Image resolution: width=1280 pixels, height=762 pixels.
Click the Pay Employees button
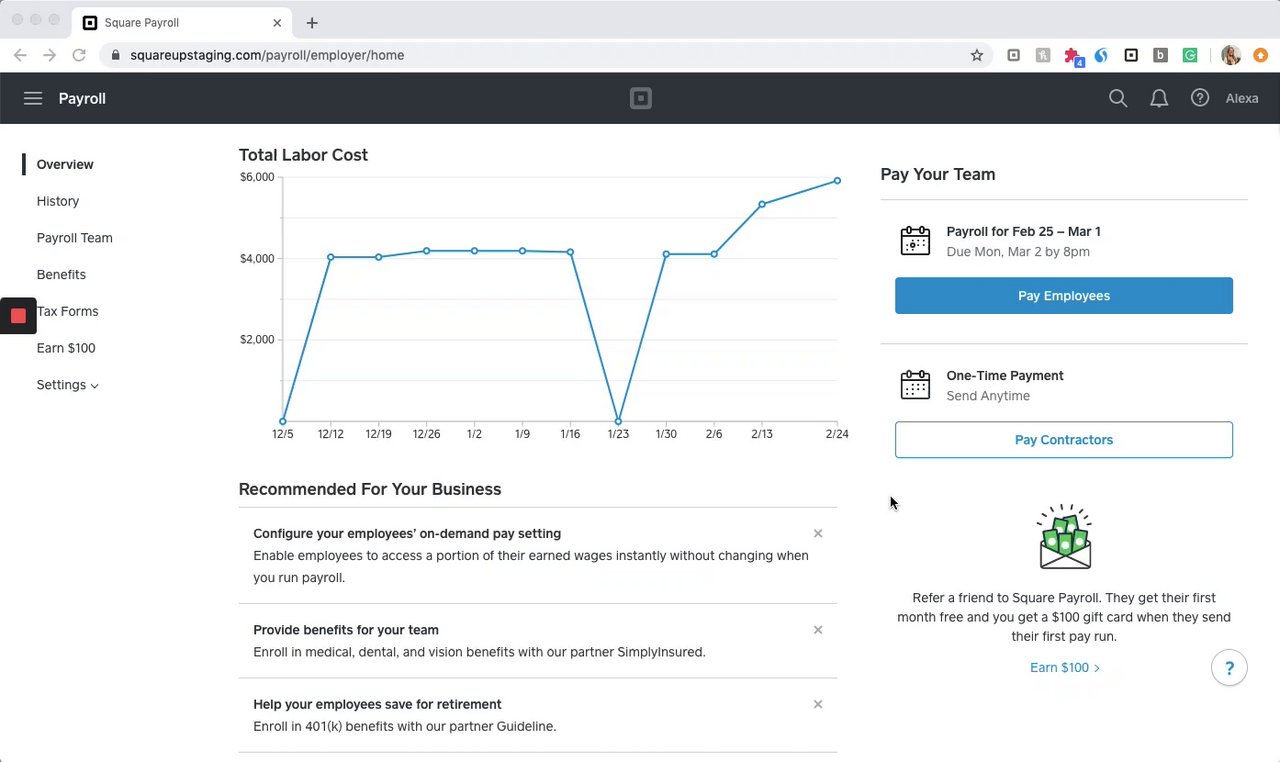pyautogui.click(x=1063, y=296)
